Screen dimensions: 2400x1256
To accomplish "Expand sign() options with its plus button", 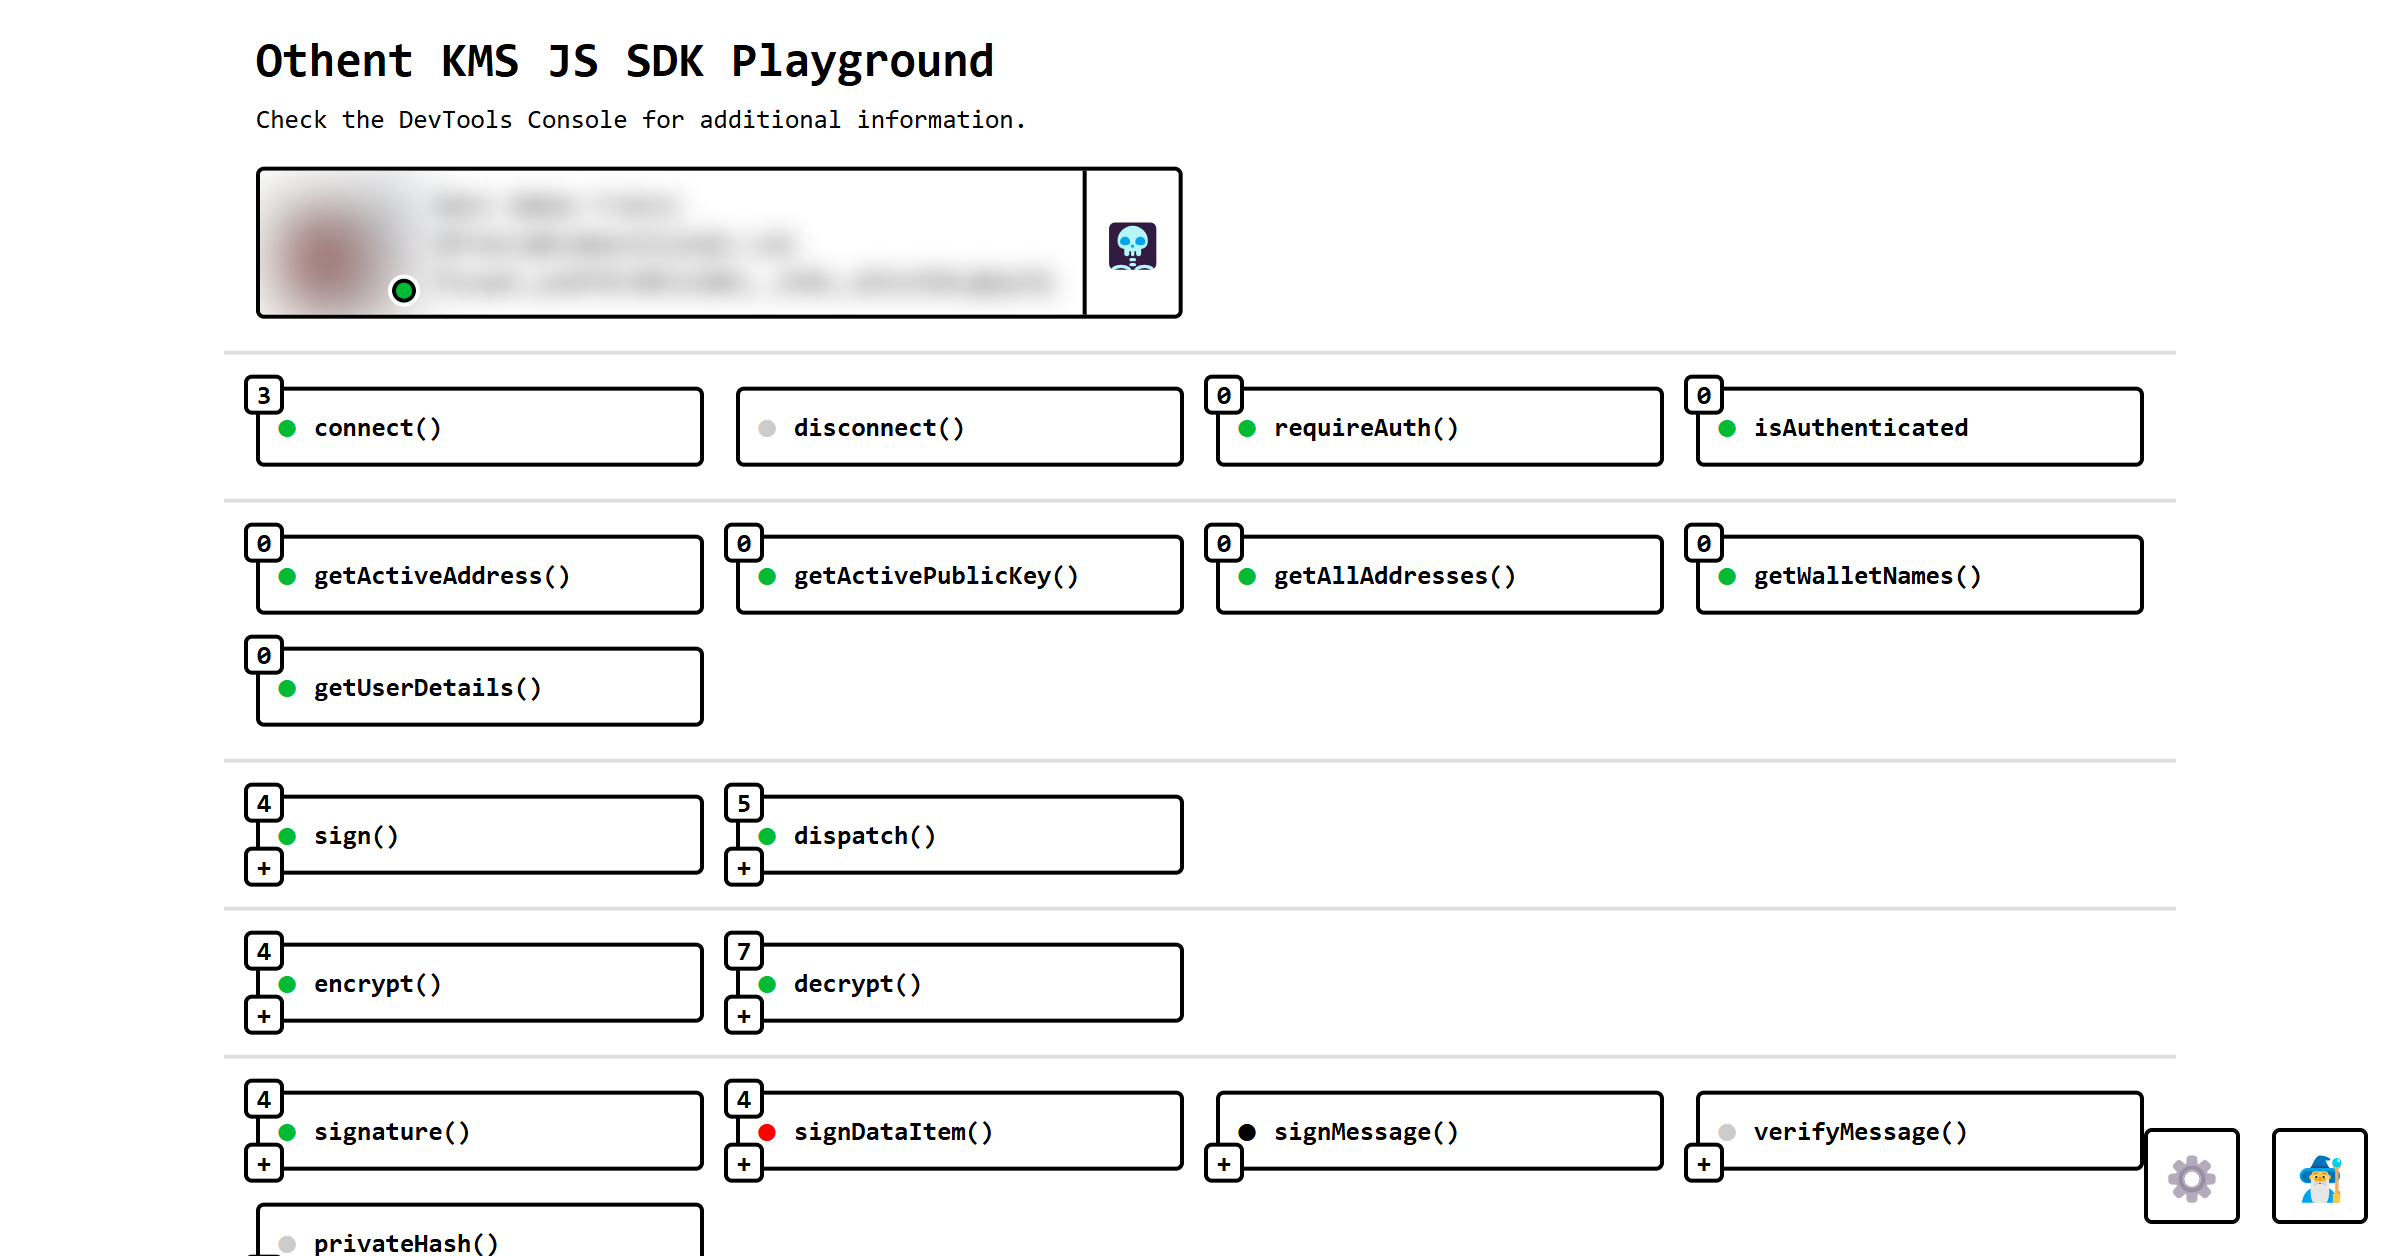I will click(263, 867).
